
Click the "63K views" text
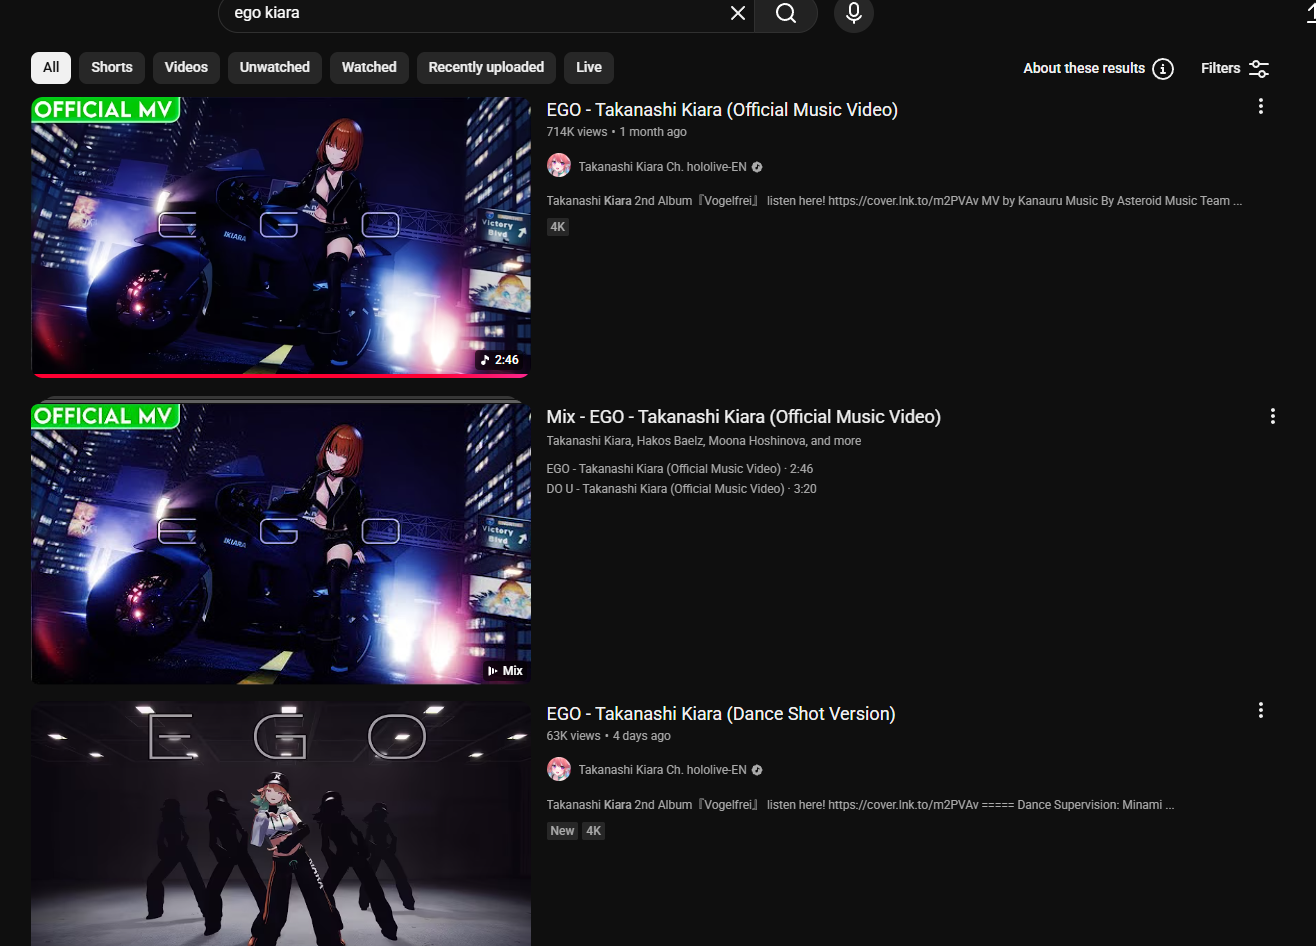coord(574,736)
